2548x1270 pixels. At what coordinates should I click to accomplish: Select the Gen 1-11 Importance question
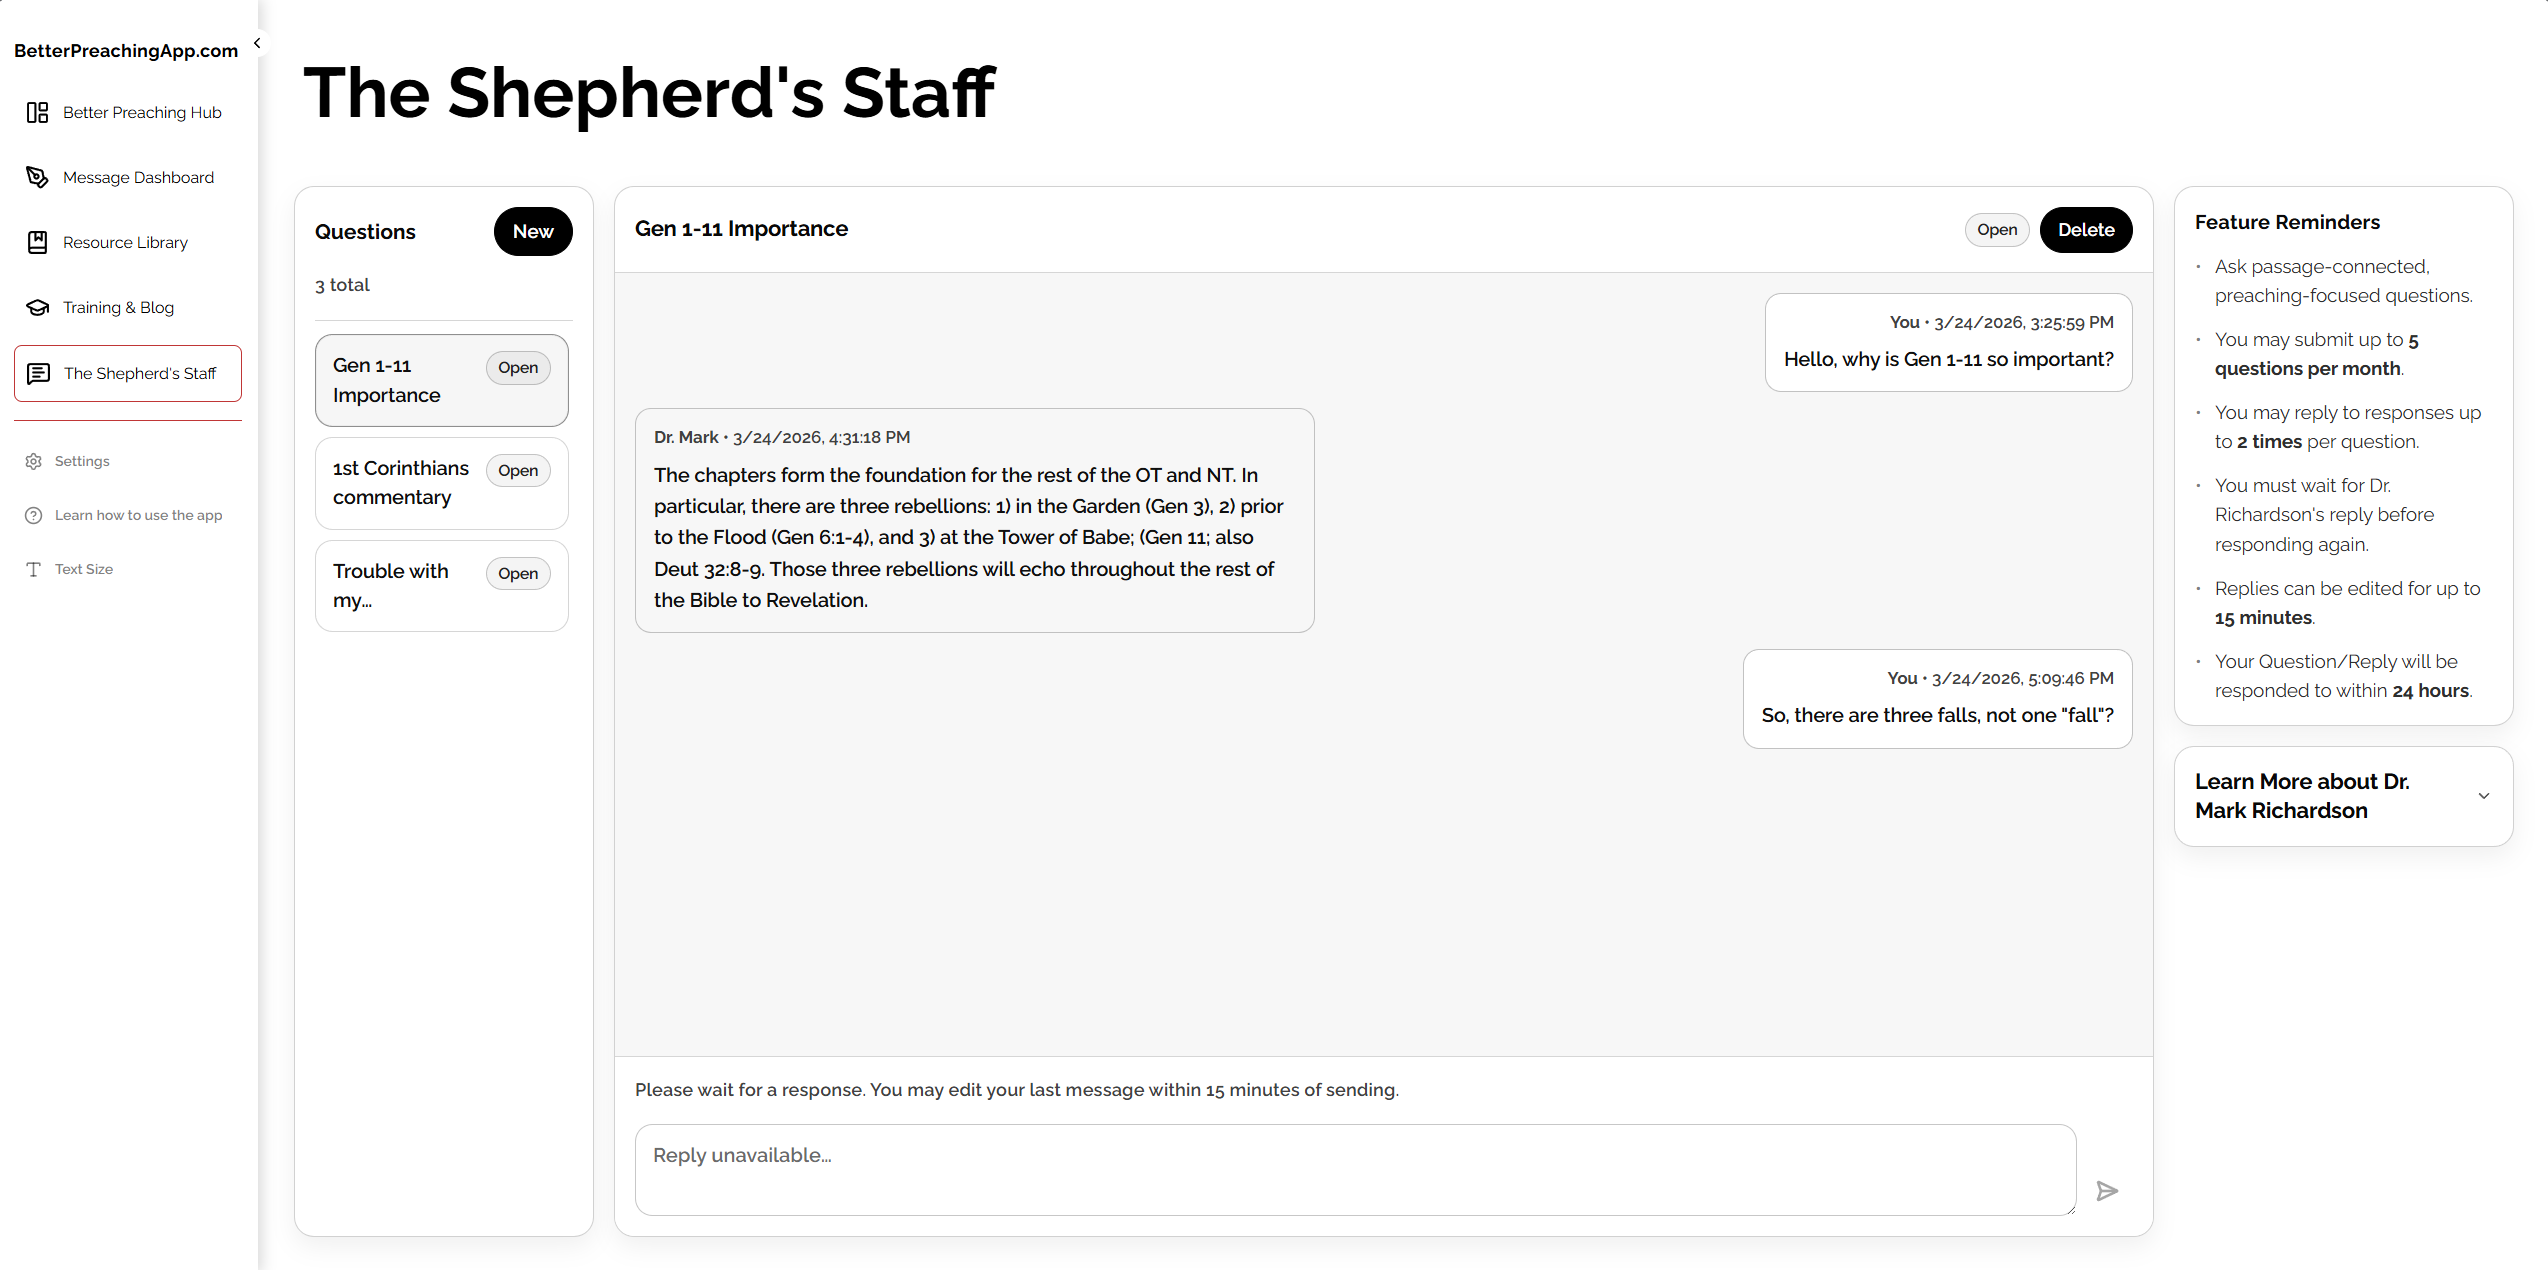click(400, 380)
